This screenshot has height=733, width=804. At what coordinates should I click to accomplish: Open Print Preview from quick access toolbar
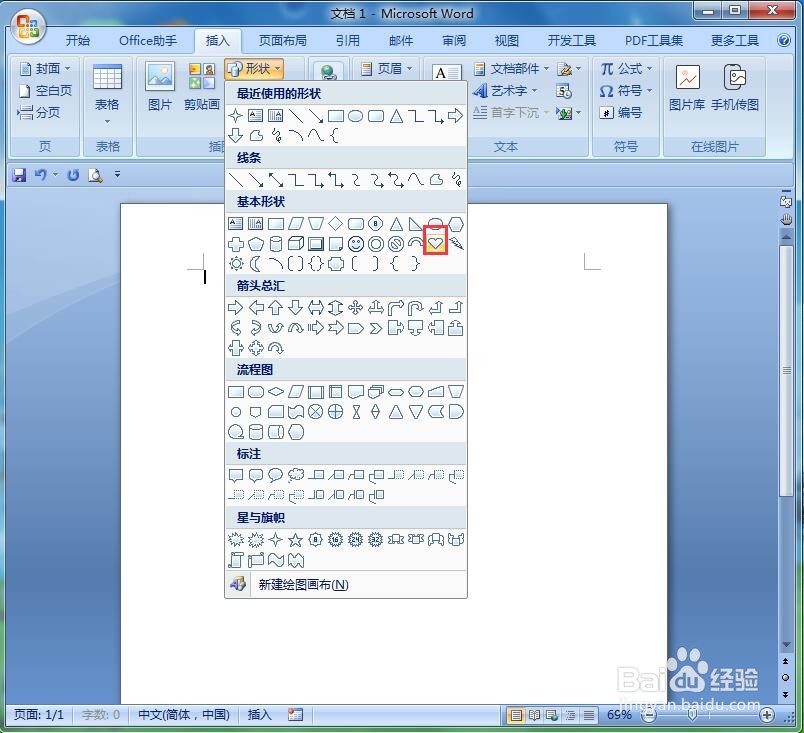point(95,175)
